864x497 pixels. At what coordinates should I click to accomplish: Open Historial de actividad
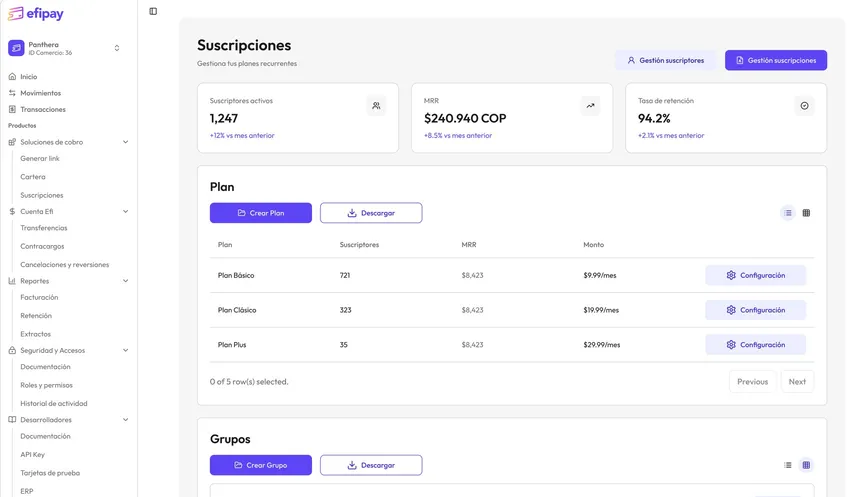53,403
